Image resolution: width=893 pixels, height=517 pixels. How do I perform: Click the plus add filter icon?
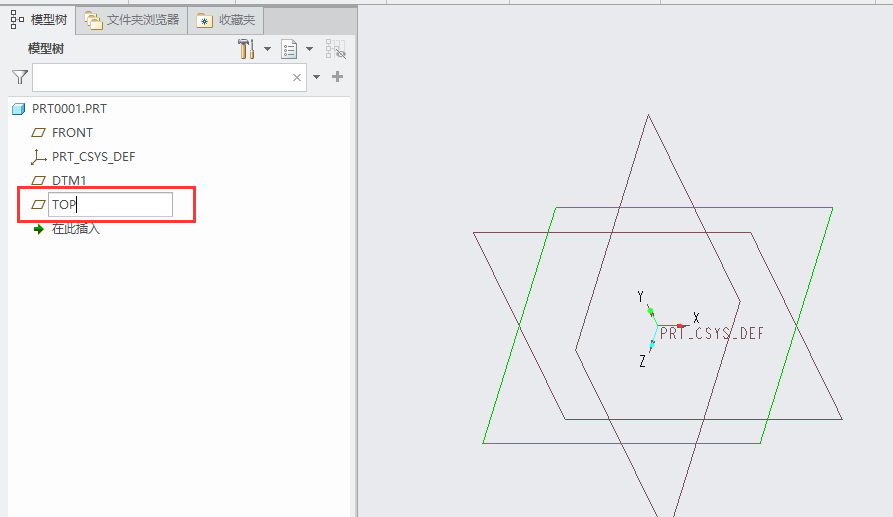click(337, 76)
